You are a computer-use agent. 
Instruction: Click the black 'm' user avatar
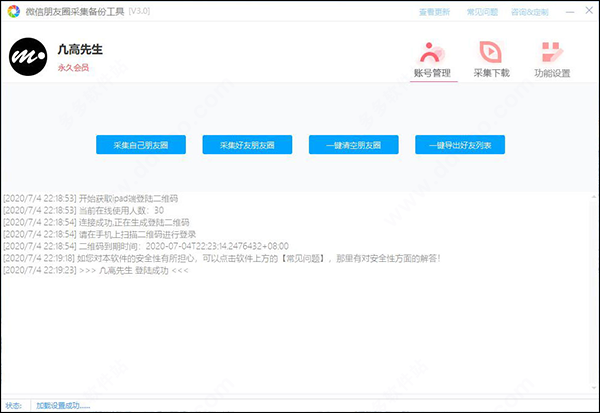[28, 57]
